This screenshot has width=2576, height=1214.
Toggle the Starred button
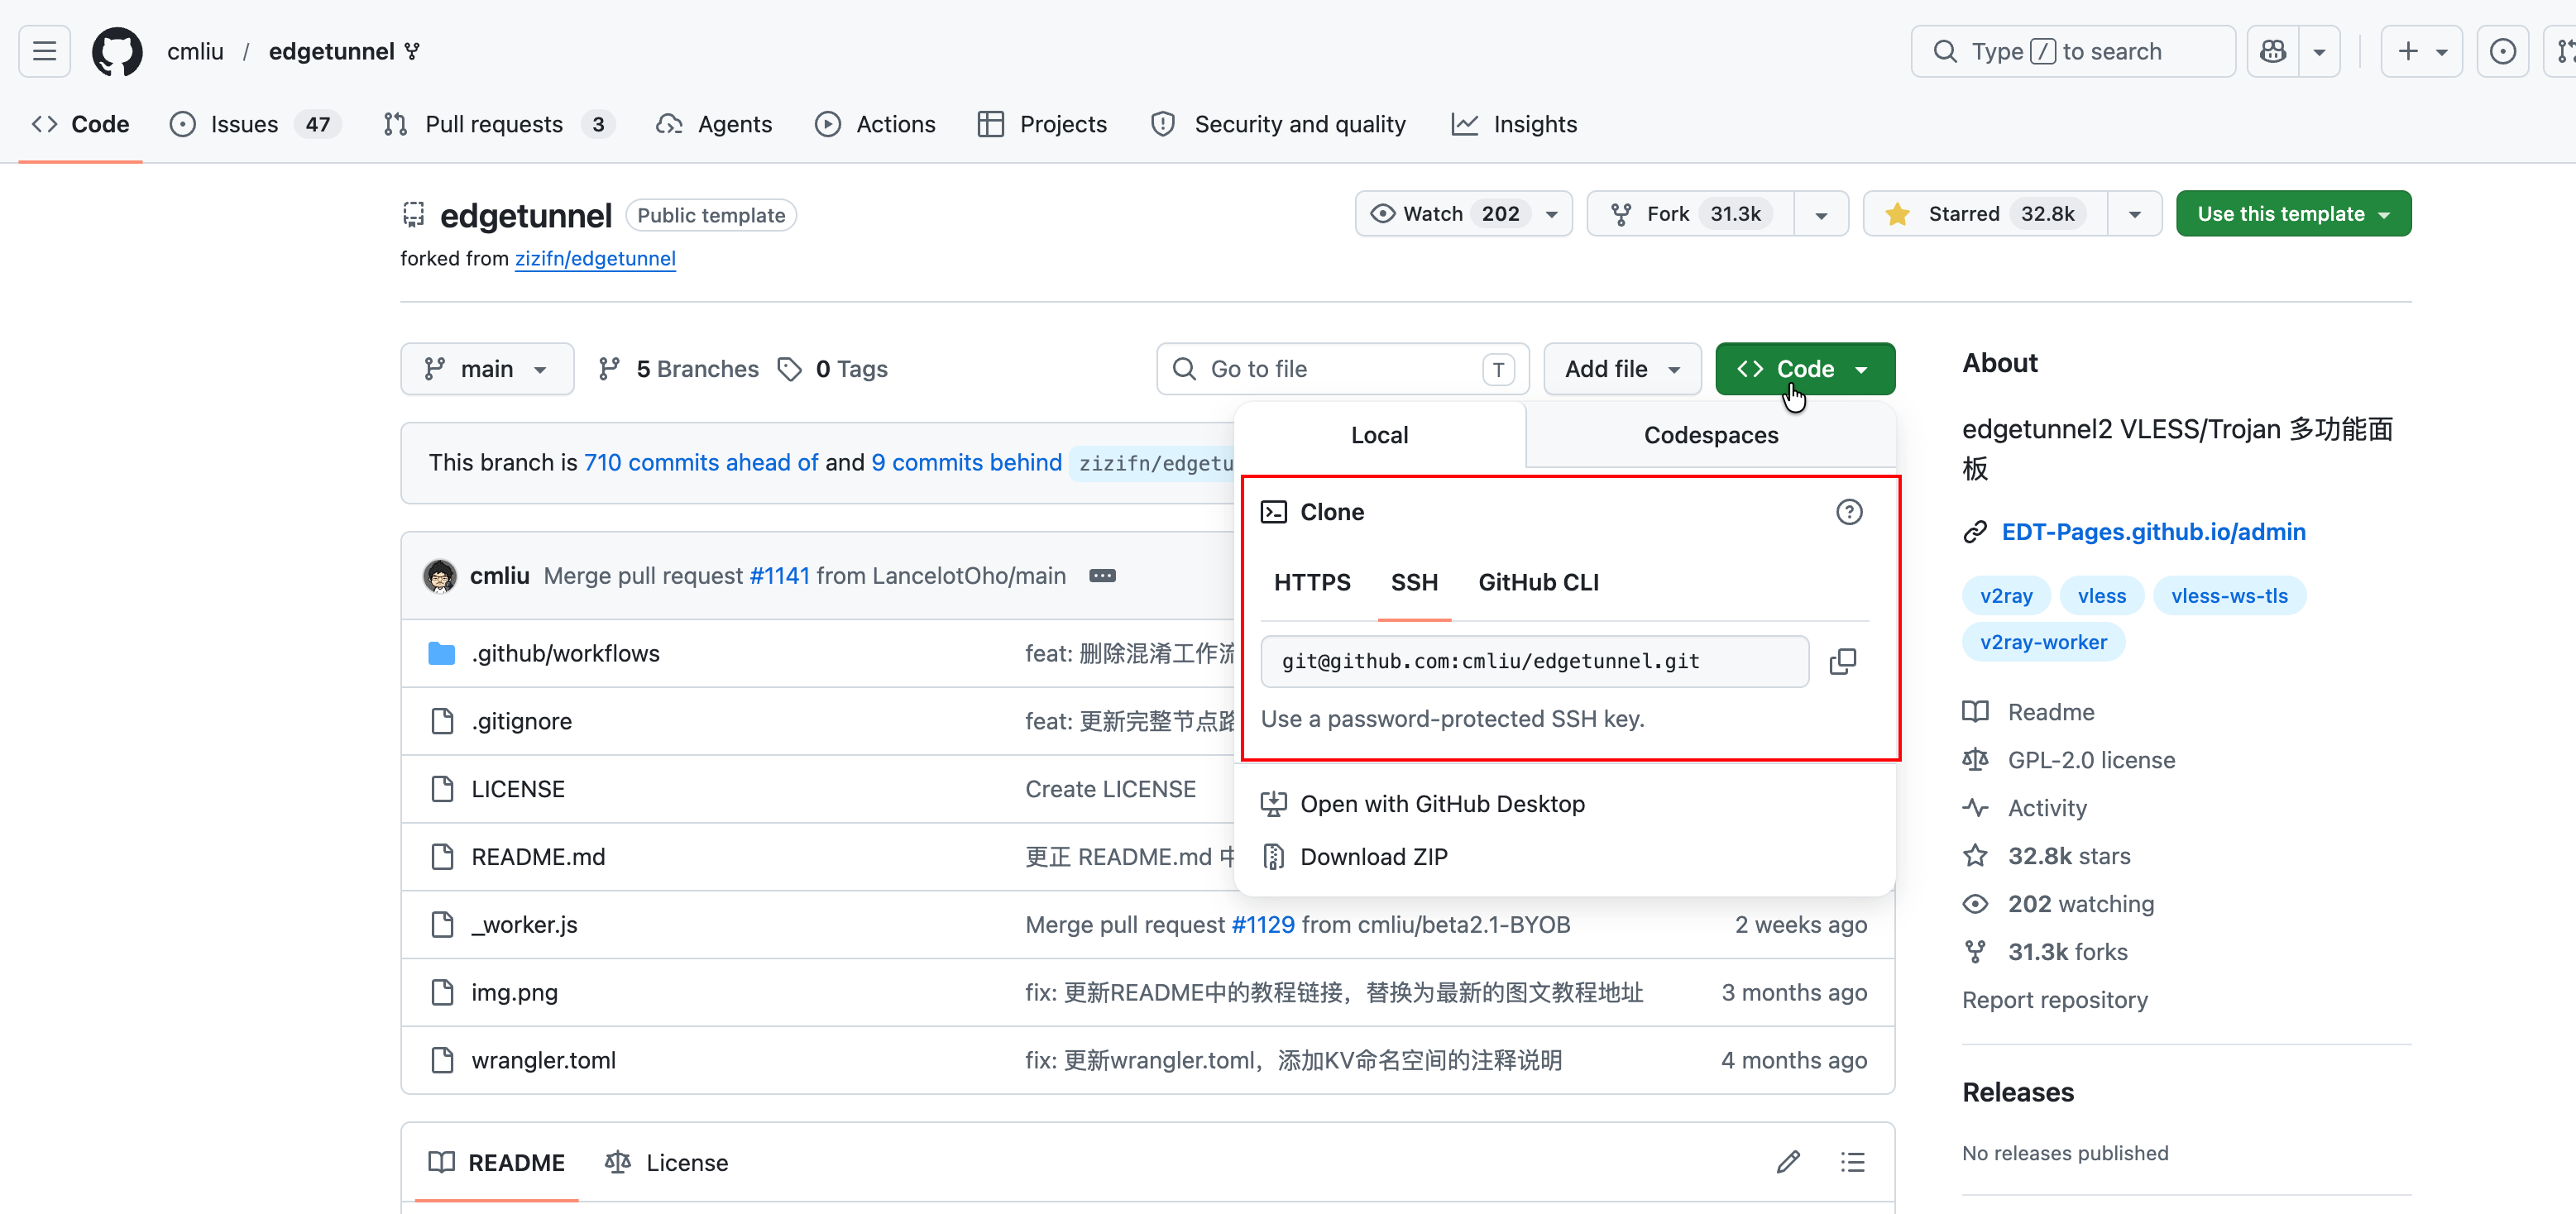(x=1986, y=214)
